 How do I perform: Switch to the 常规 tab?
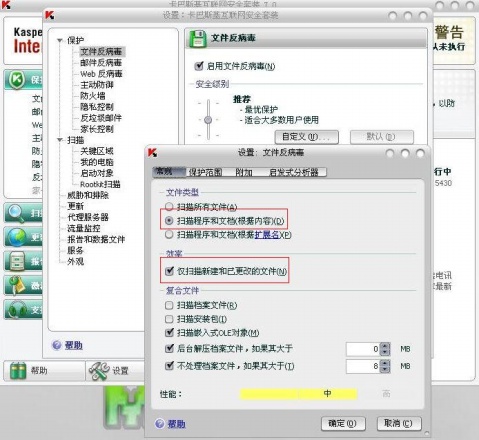tap(169, 172)
